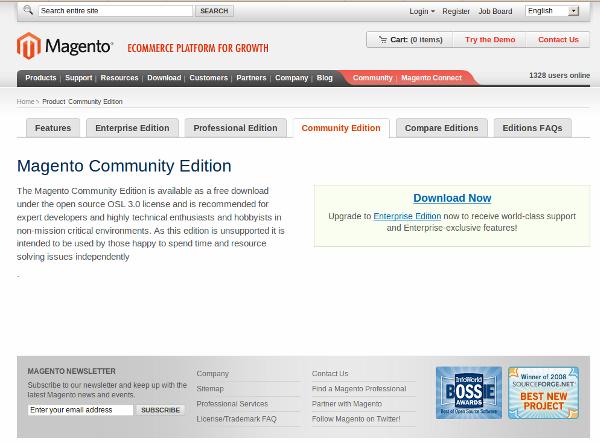
Task: Click the shopping cart icon
Action: click(383, 39)
